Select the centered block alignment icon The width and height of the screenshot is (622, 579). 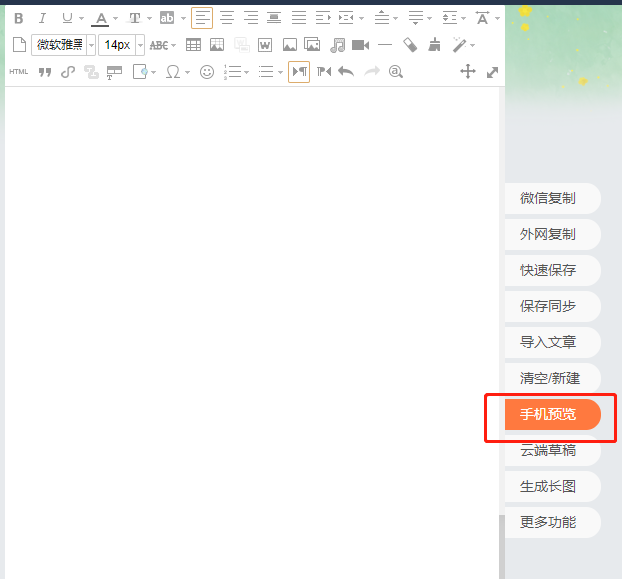[x=274, y=18]
